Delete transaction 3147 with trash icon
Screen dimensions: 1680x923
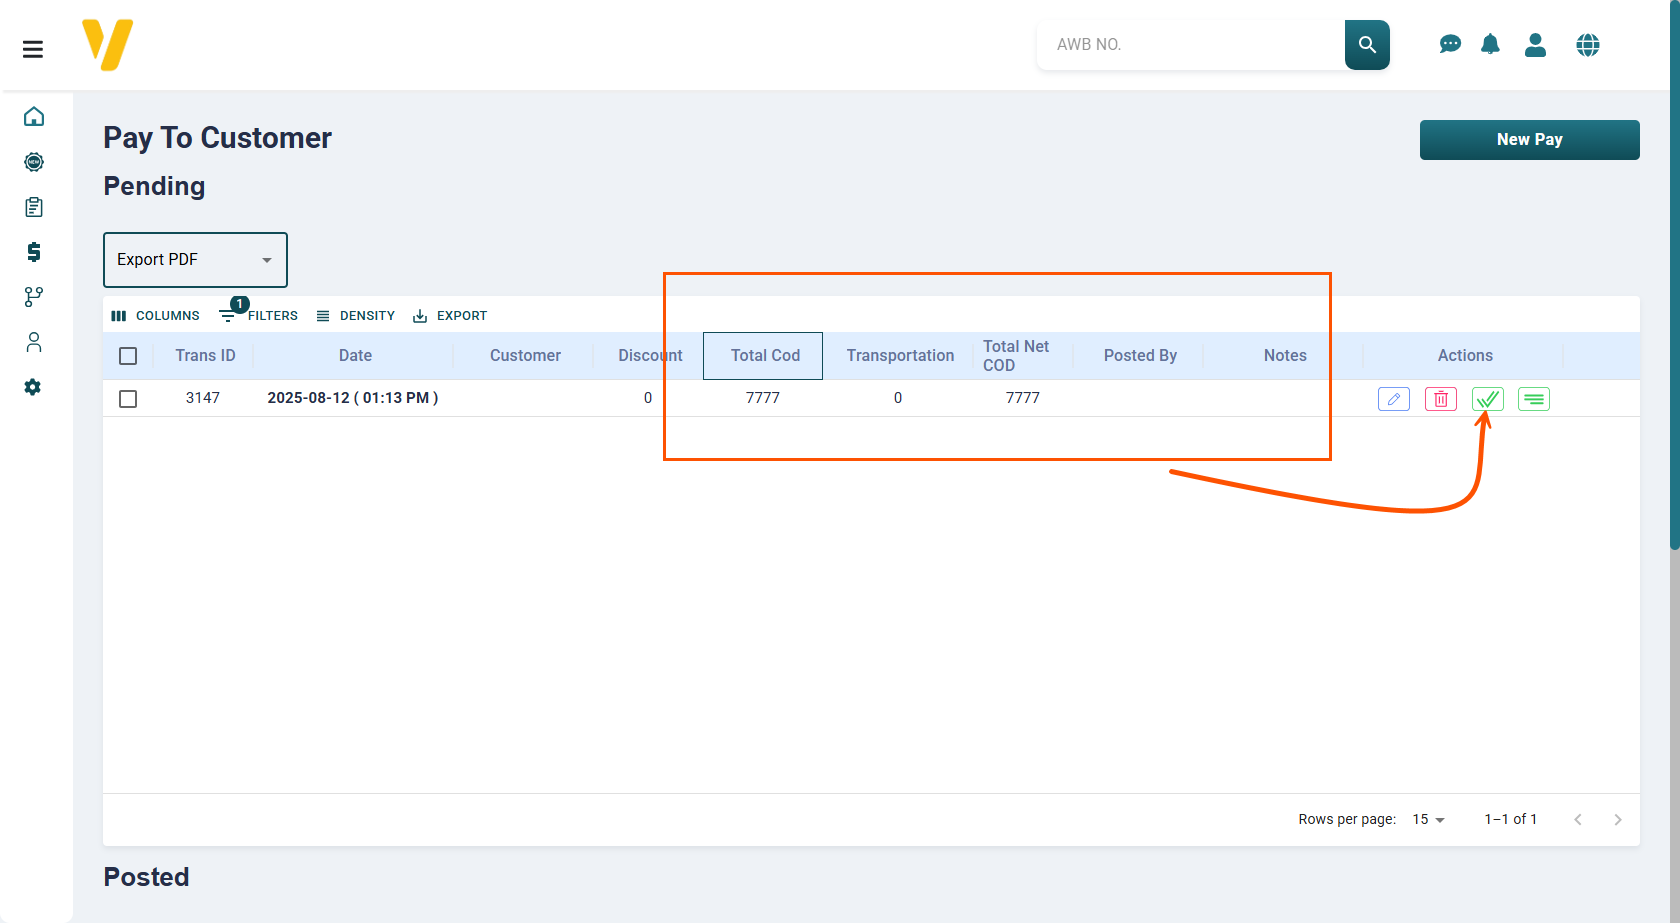[1440, 399]
